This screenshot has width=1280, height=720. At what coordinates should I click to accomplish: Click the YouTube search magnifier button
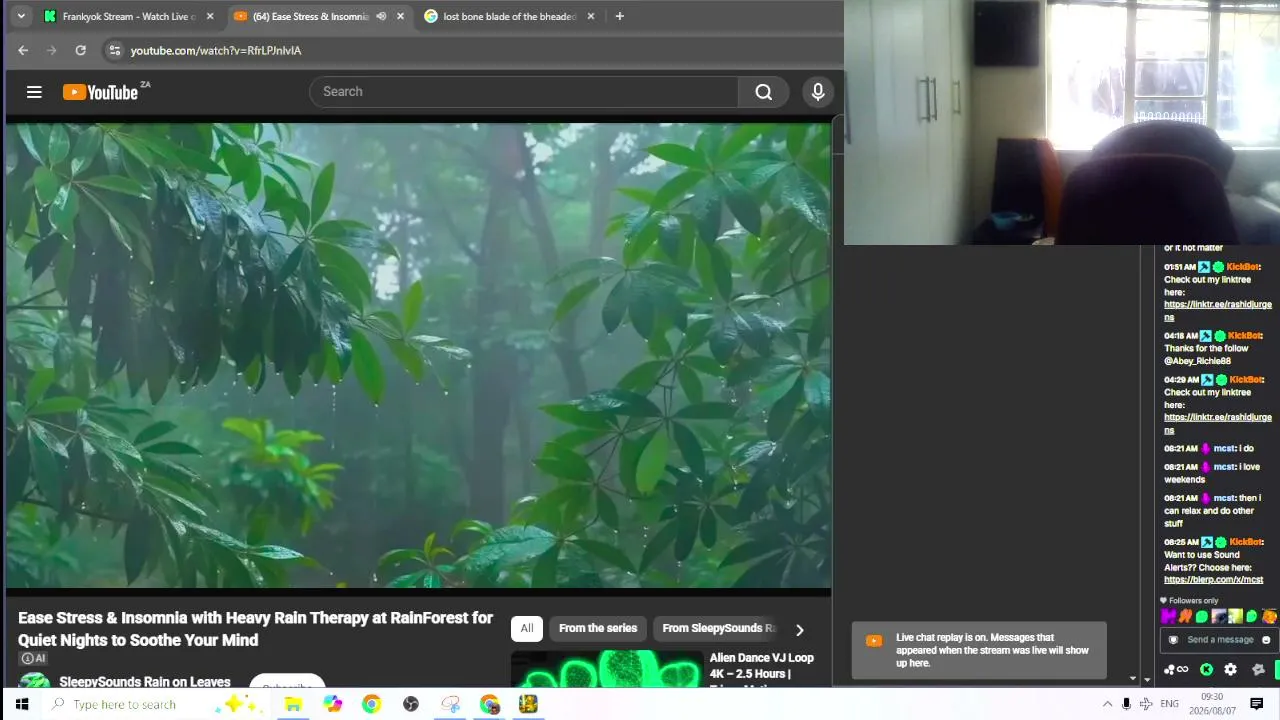(x=764, y=92)
